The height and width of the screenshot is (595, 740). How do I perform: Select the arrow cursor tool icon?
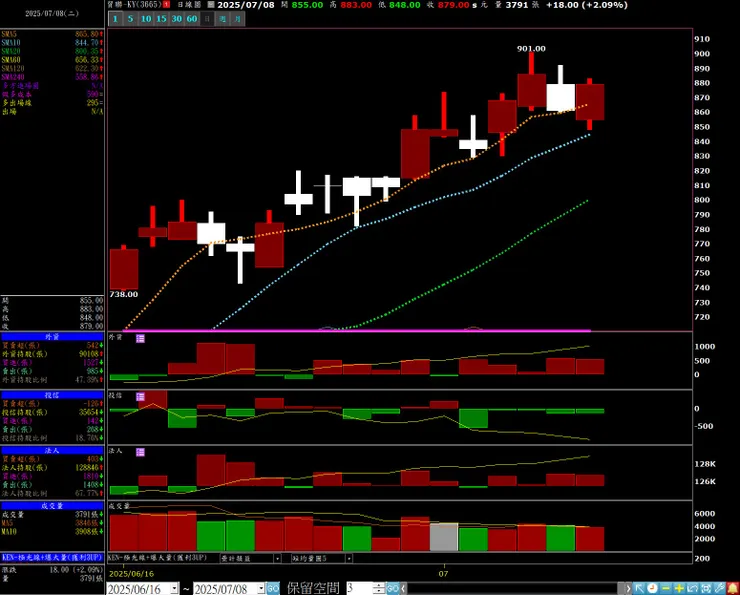pyautogui.click(x=639, y=588)
